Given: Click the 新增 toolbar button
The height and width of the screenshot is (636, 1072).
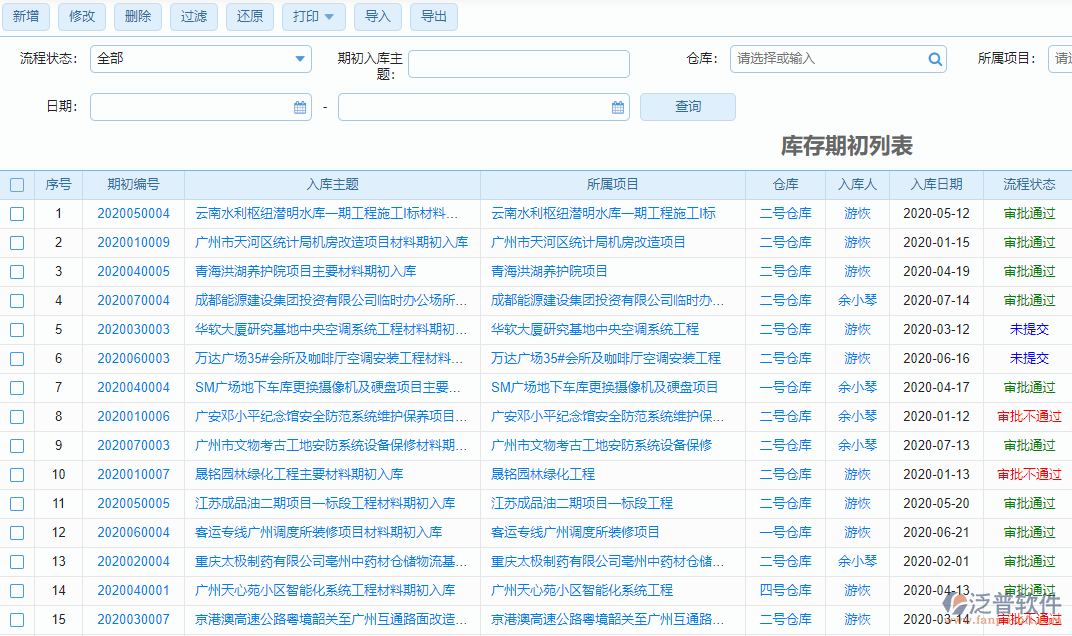Looking at the screenshot, I should [x=25, y=16].
